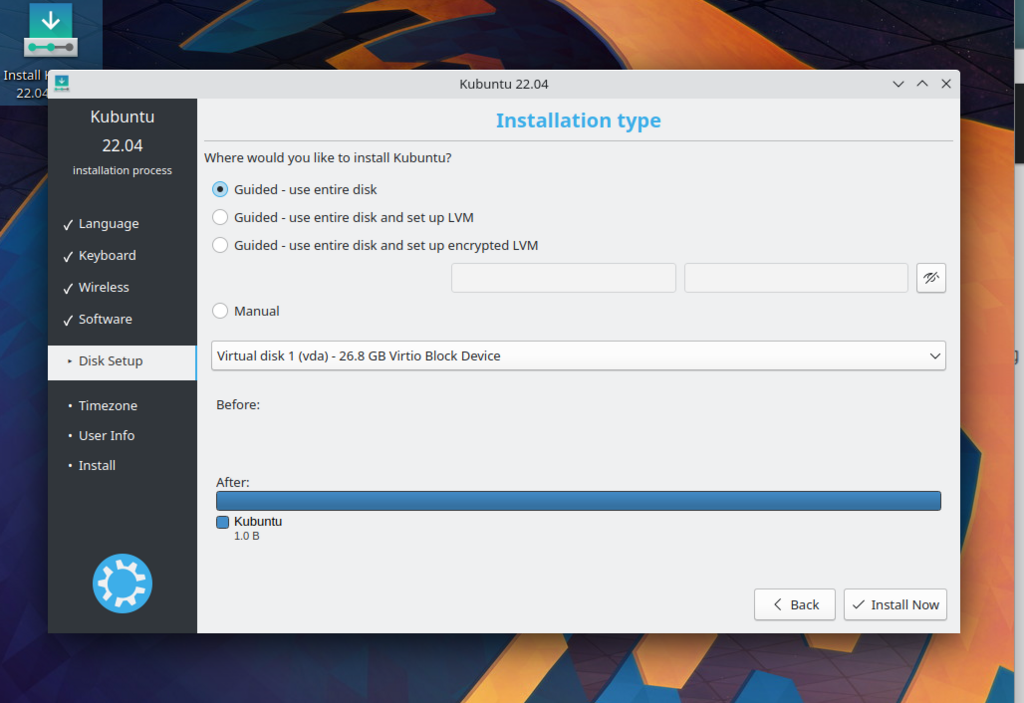Toggle password visibility eye icon
1024x703 pixels.
[930, 278]
